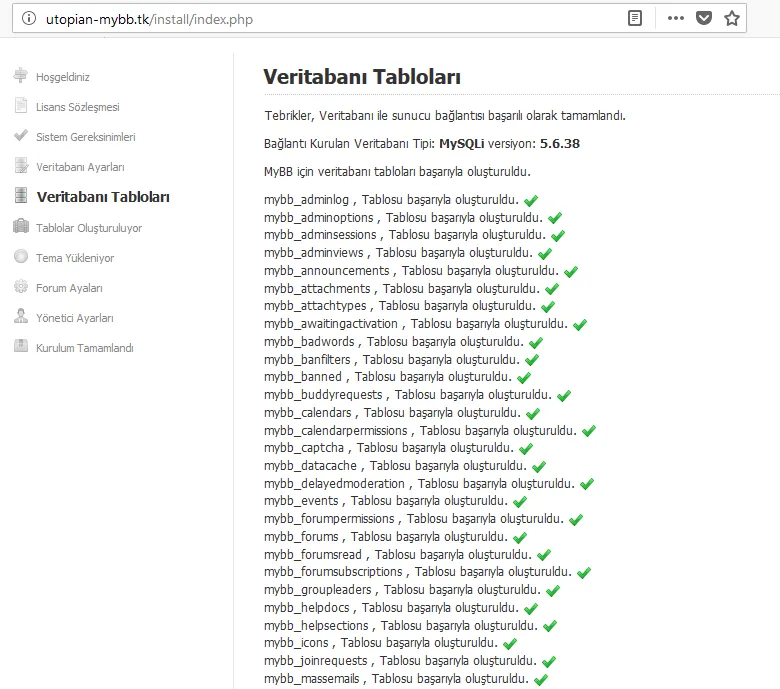This screenshot has height=689, width=780.
Task: Select the Tema Yükleniyor step label
Action: pos(75,258)
